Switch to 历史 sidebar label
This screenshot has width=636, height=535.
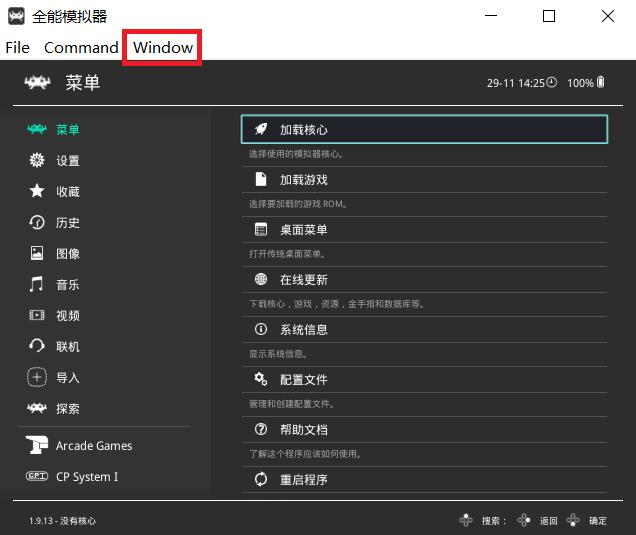pos(68,223)
